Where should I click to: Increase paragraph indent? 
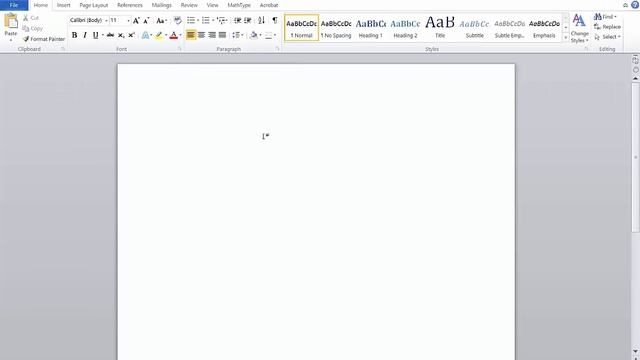pos(248,20)
